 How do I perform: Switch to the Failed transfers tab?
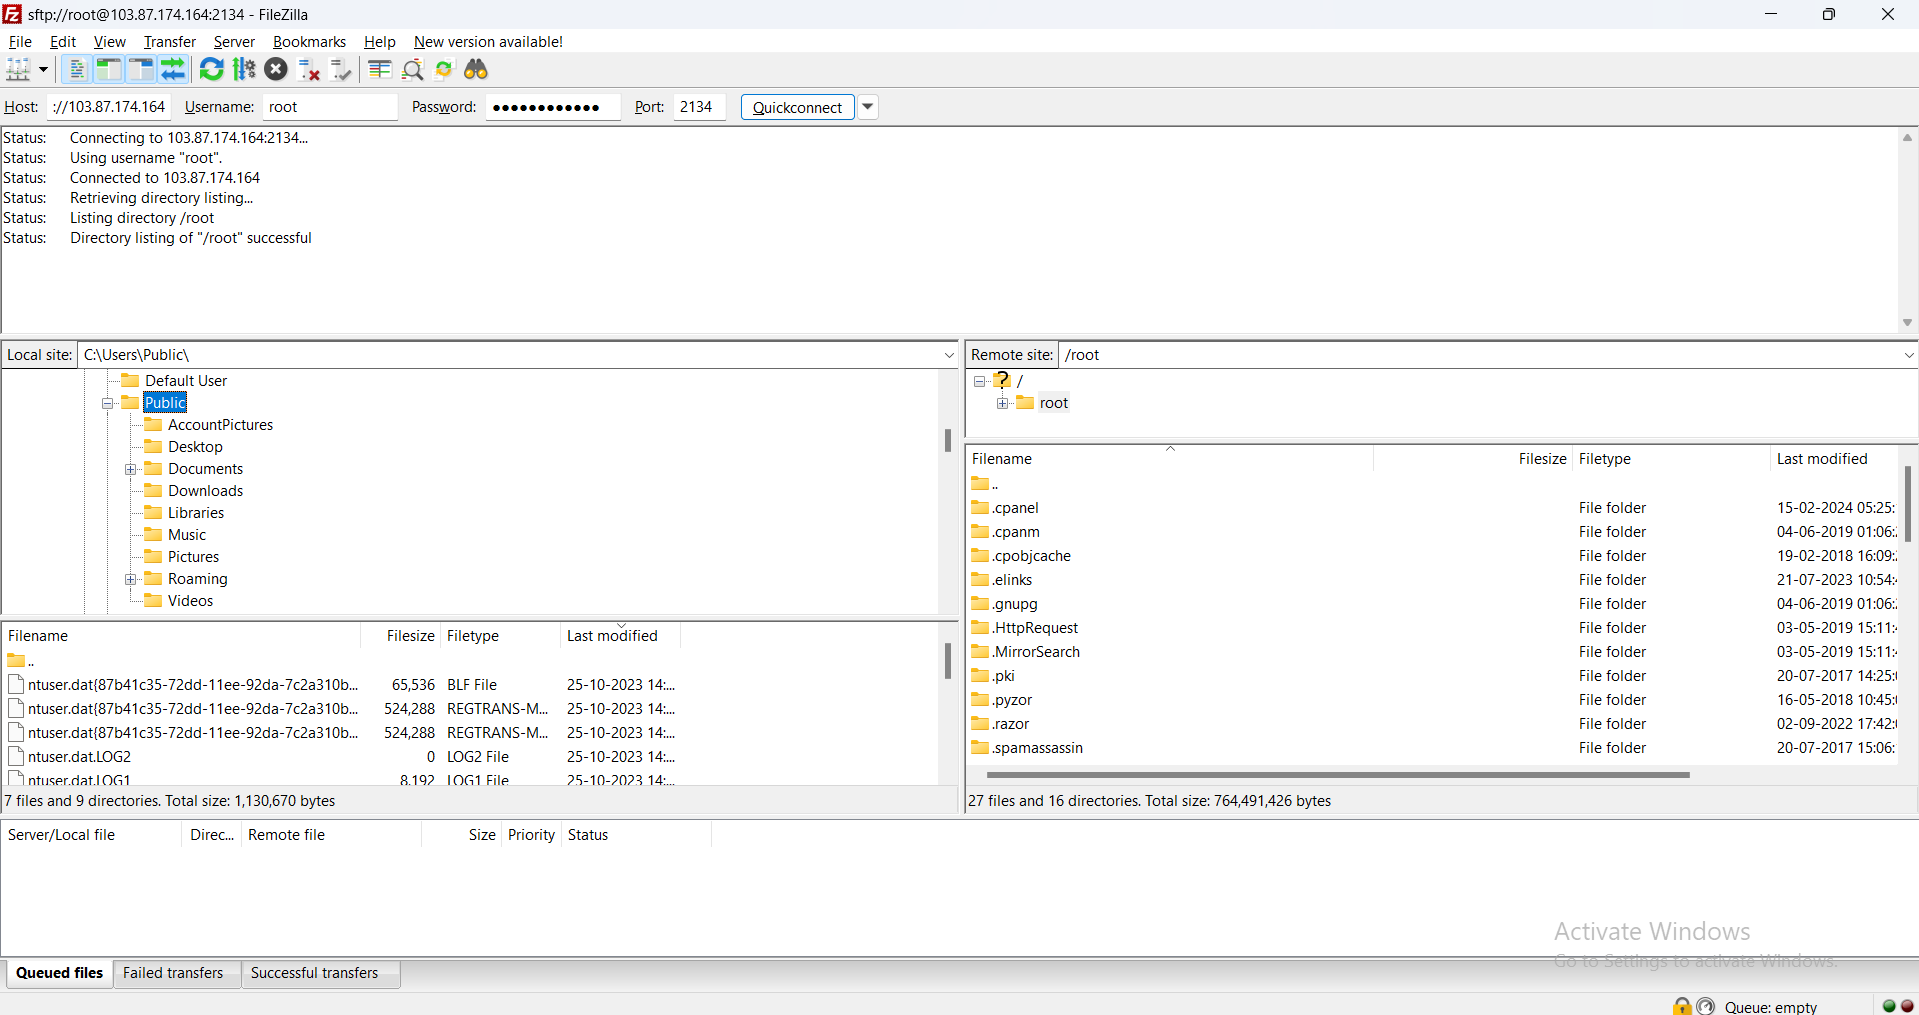pos(173,973)
